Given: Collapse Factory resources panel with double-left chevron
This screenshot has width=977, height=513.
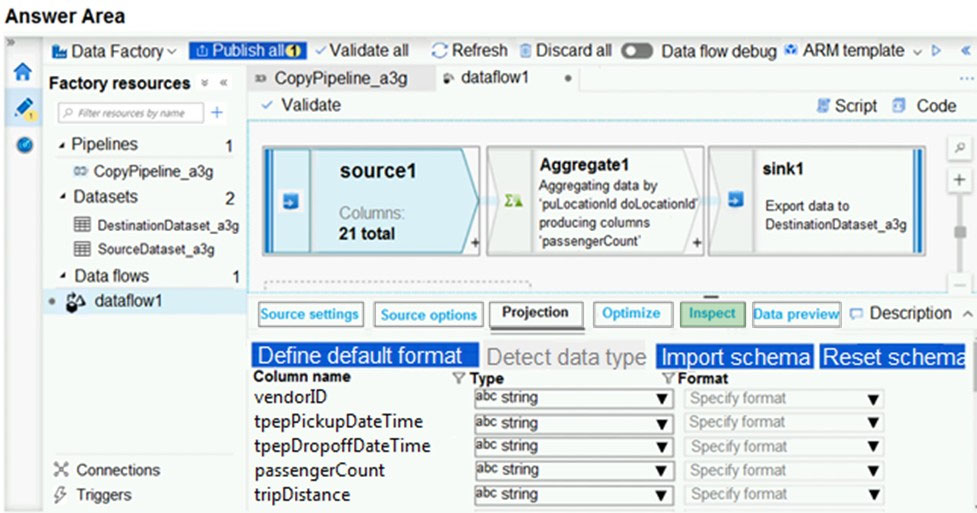Looking at the screenshot, I should pyautogui.click(x=224, y=83).
